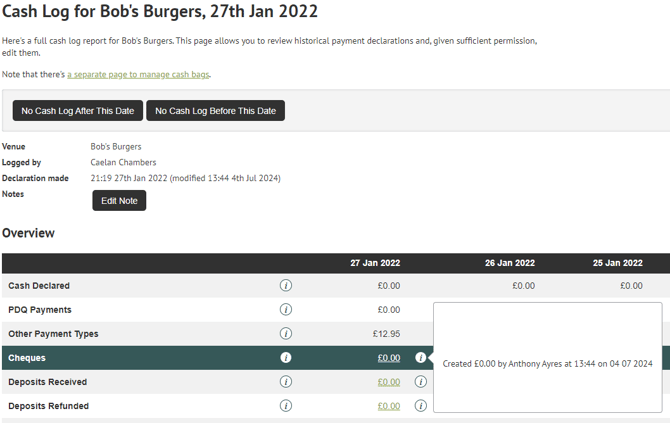Click the Created £0.00 by Anthony Ayres tooltip text
The image size is (670, 423).
pyautogui.click(x=547, y=364)
